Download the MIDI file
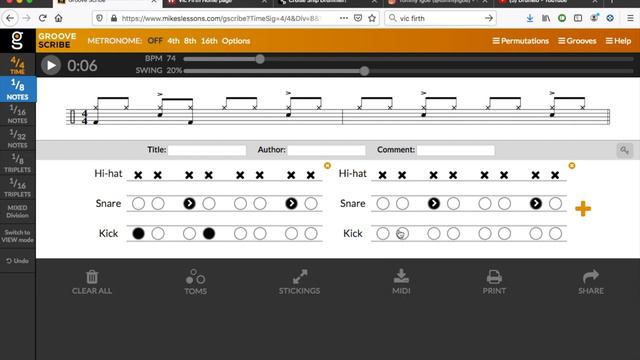 pos(401,282)
